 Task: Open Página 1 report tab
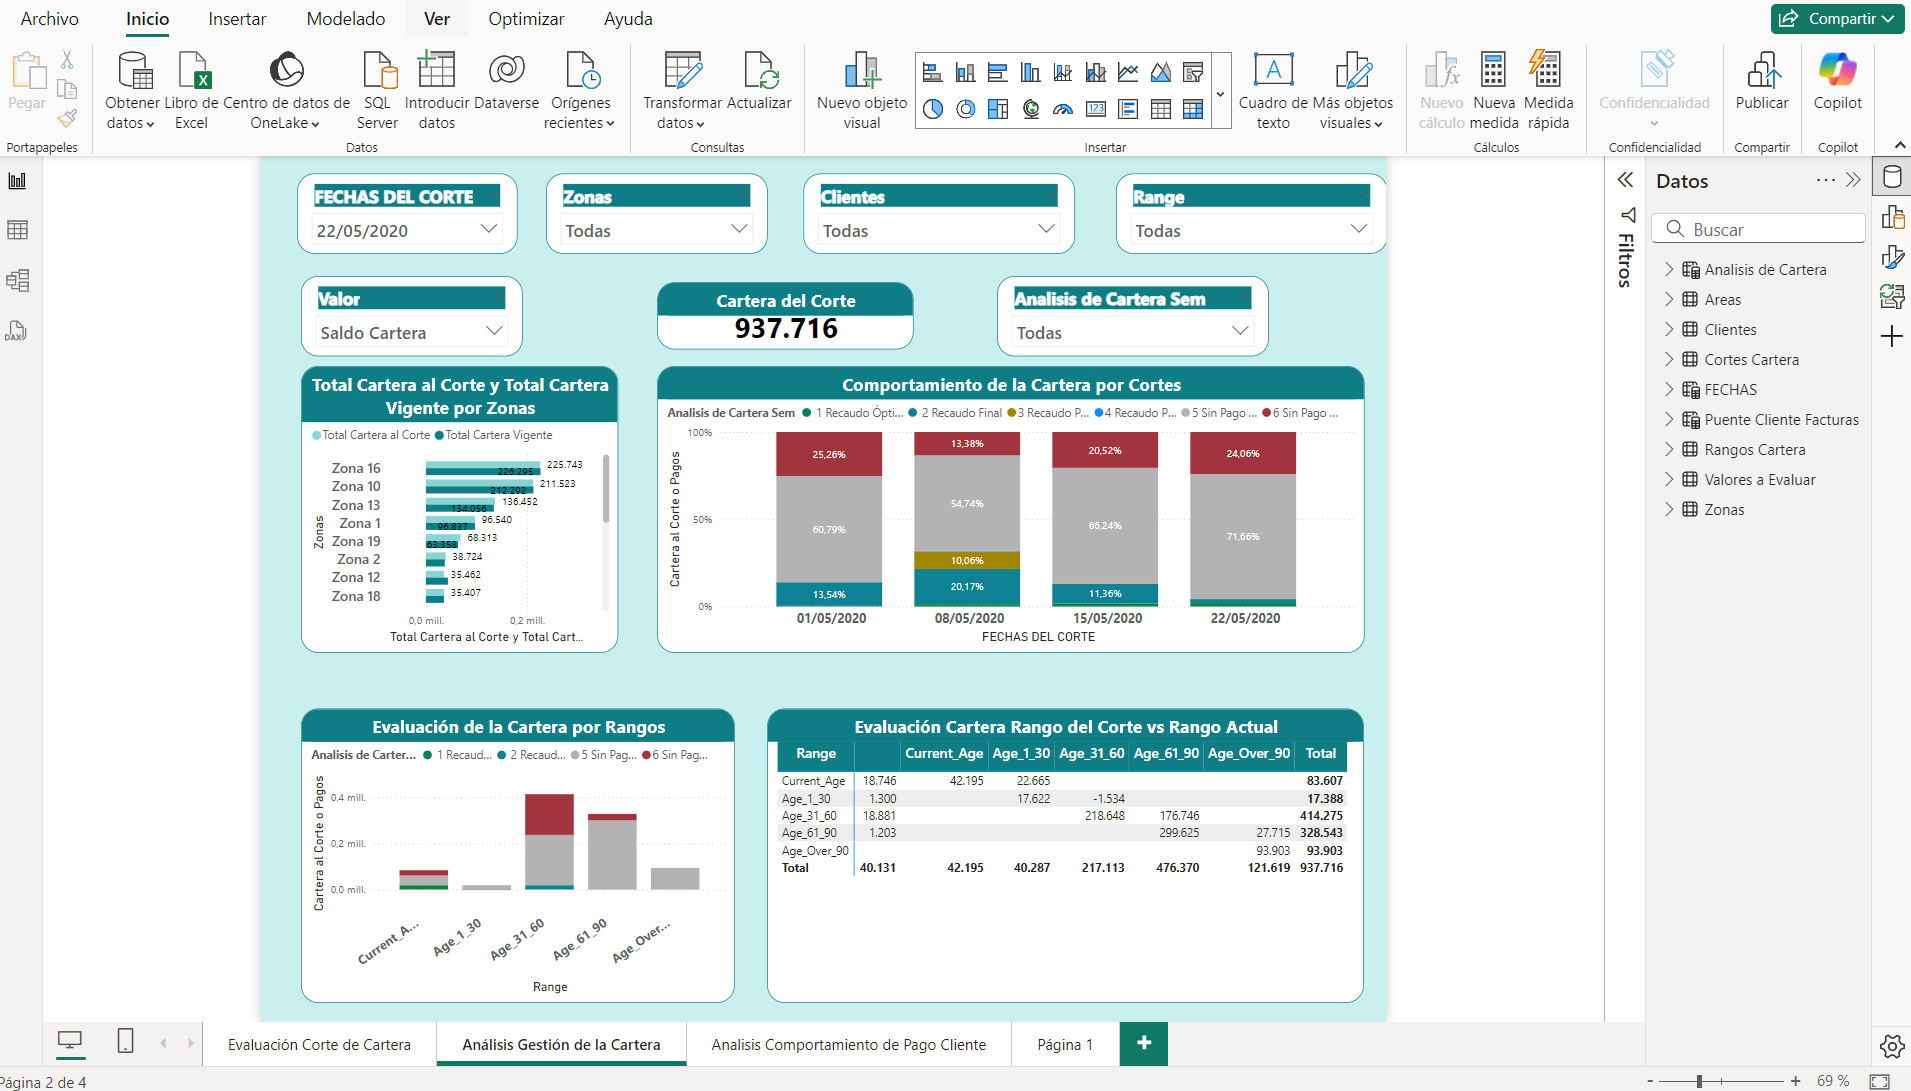pyautogui.click(x=1064, y=1044)
